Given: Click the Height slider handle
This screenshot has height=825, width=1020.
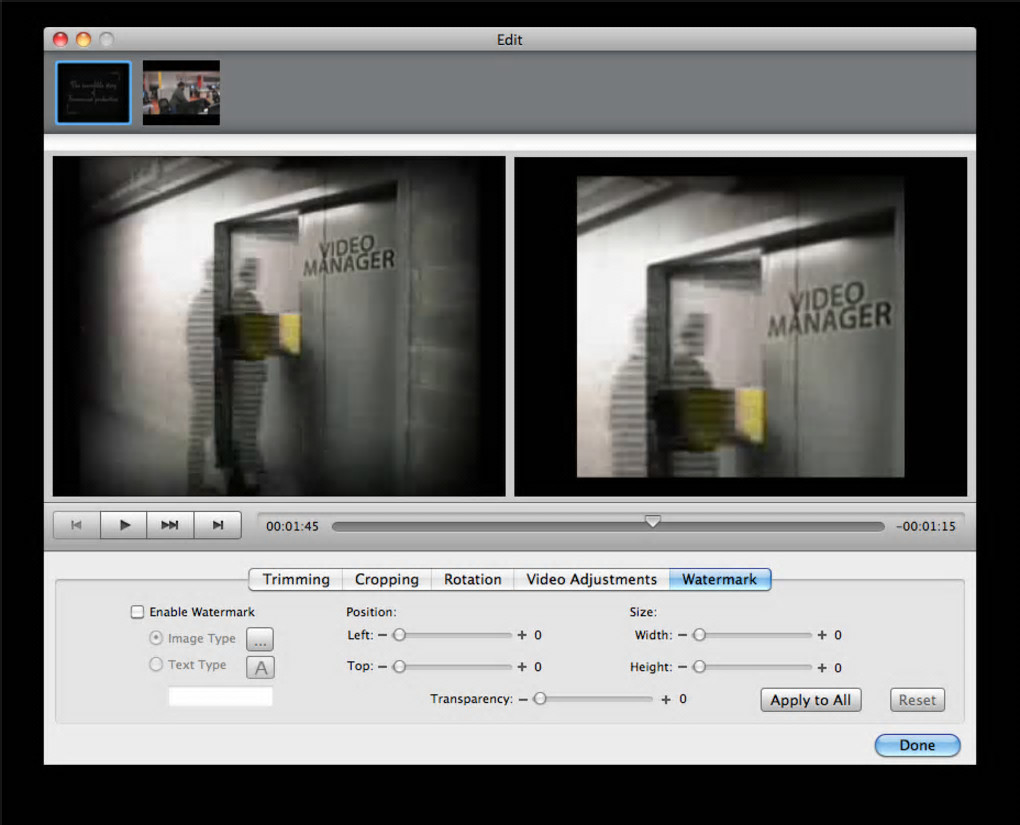Looking at the screenshot, I should (699, 666).
